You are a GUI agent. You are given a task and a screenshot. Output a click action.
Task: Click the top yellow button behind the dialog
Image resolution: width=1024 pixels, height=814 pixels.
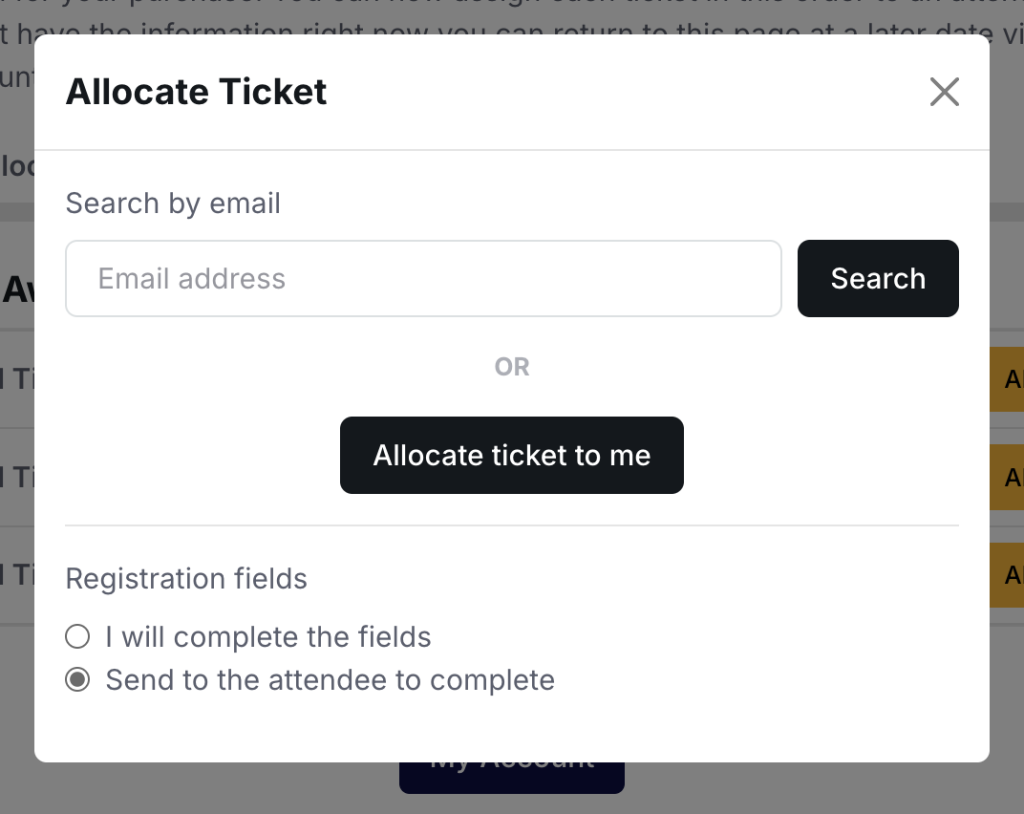pos(1007,380)
